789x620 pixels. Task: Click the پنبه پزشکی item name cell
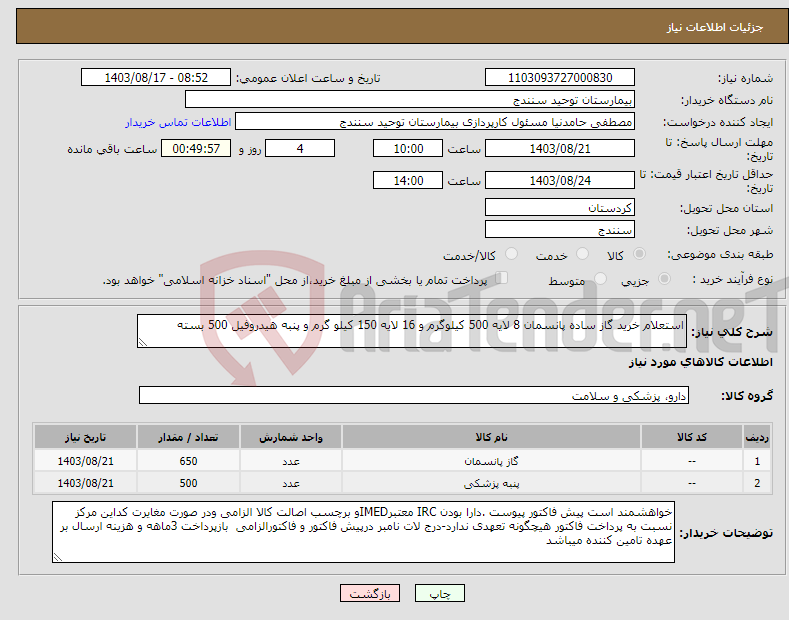point(492,483)
